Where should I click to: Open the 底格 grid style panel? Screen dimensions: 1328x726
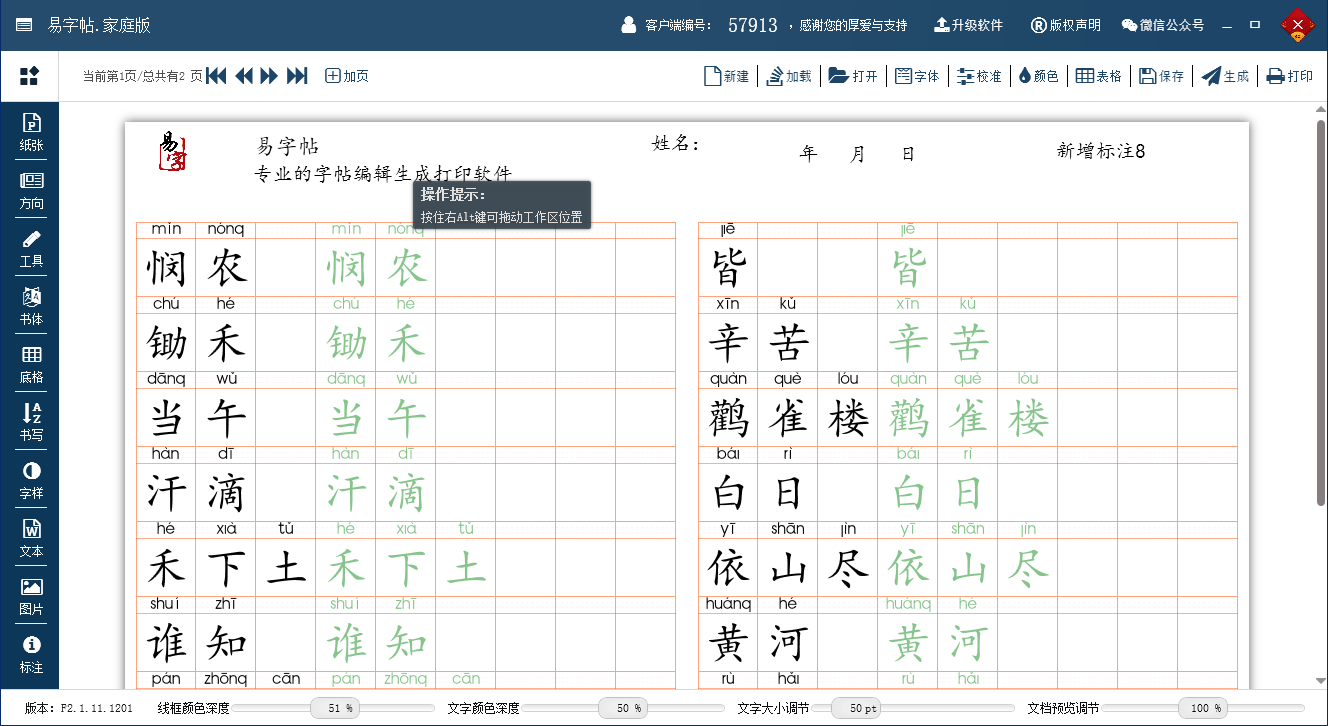click(31, 364)
